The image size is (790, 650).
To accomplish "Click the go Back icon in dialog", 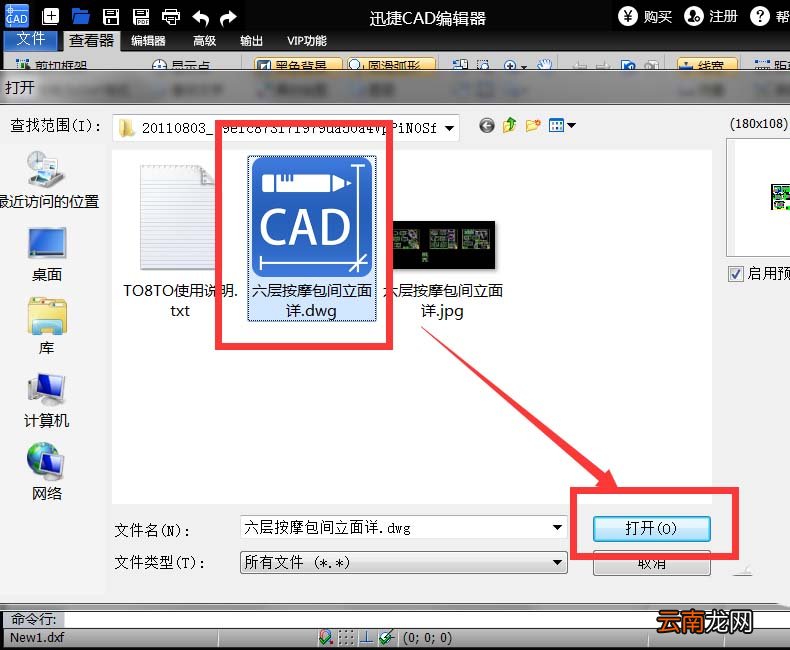I will tap(487, 125).
